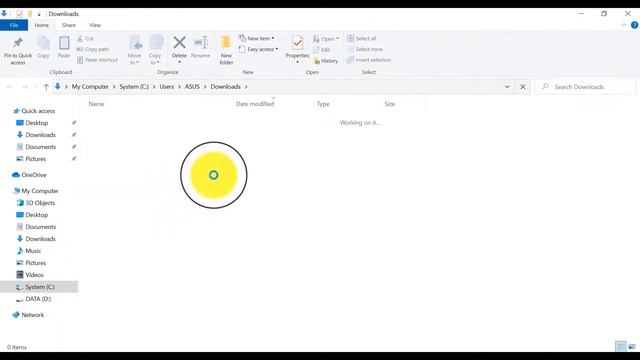Open Videos folder in navigation pane
This screenshot has width=640, height=360.
click(34, 275)
